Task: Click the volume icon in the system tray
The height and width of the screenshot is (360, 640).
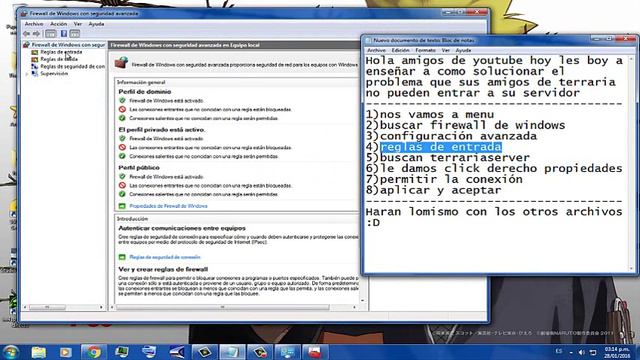Action: (582, 352)
